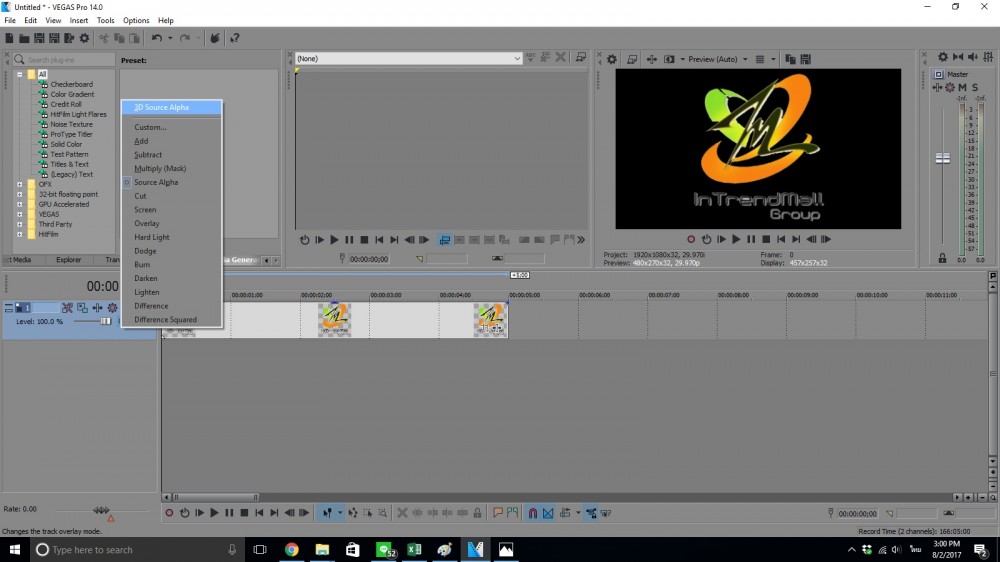
Task: Open the Insert menu
Action: click(x=78, y=20)
